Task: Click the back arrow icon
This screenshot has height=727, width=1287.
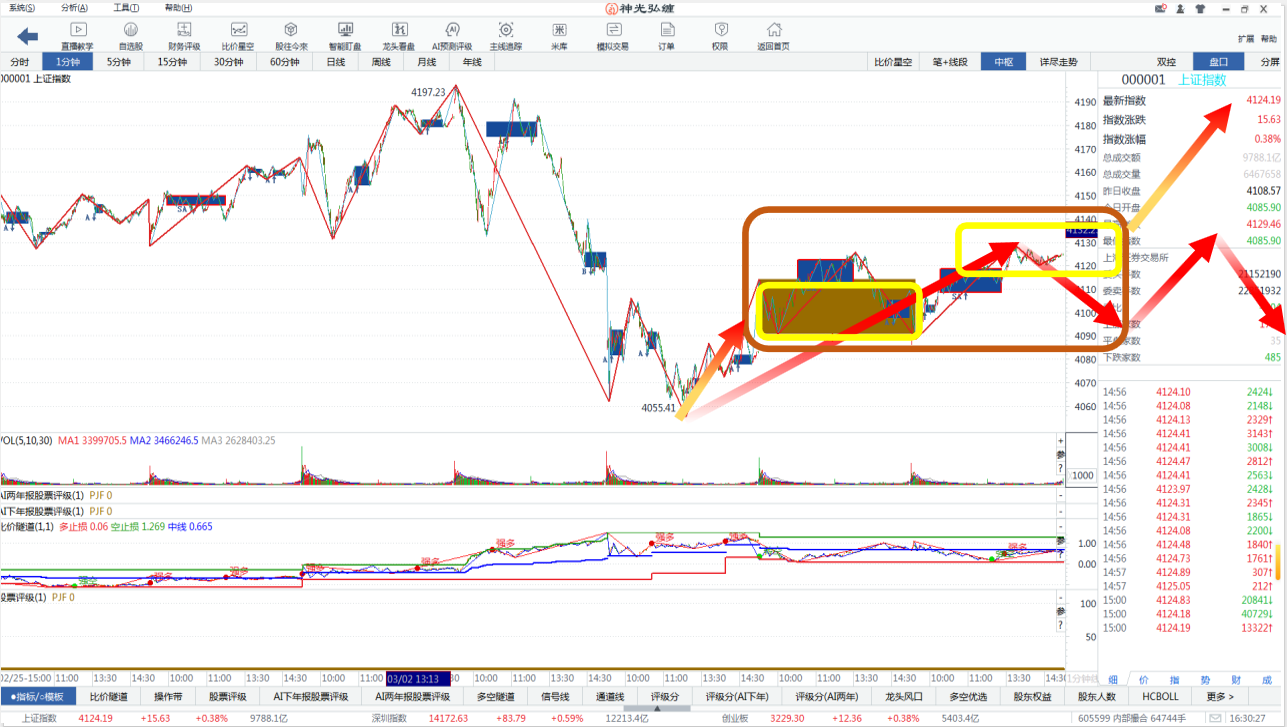Action: tap(27, 37)
